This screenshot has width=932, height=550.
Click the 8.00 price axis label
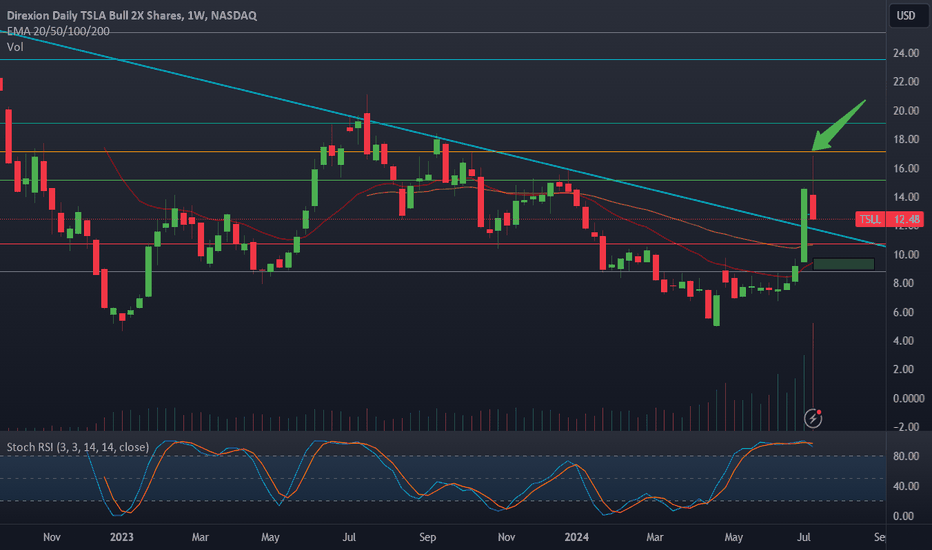(906, 283)
